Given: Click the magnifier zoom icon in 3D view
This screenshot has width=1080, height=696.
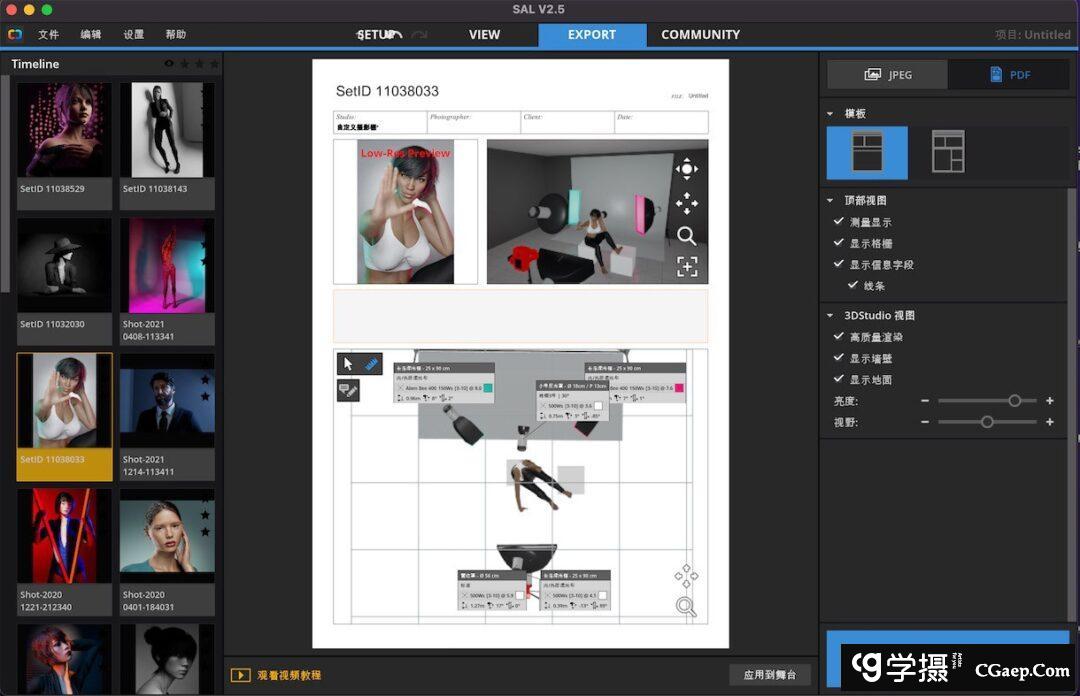Looking at the screenshot, I should [x=687, y=236].
